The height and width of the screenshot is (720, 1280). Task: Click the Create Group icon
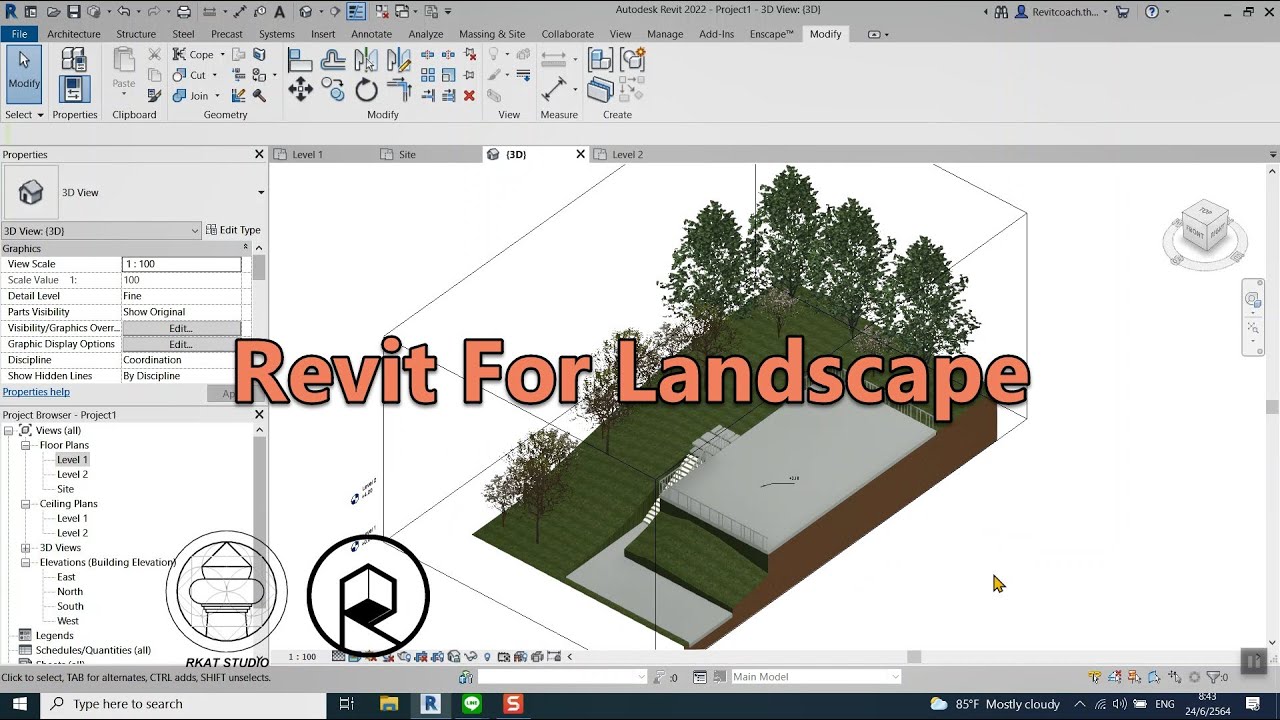(632, 60)
